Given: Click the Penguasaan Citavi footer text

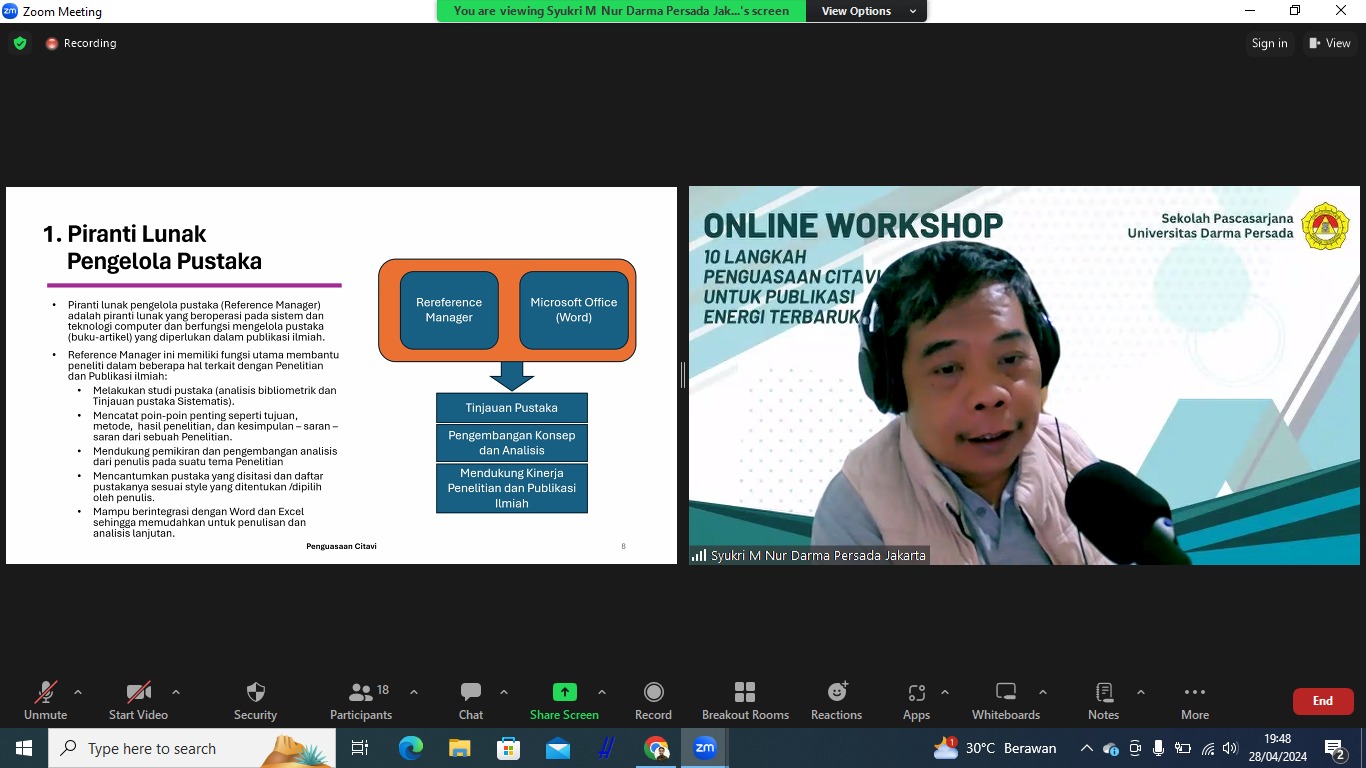Looking at the screenshot, I should 341,546.
